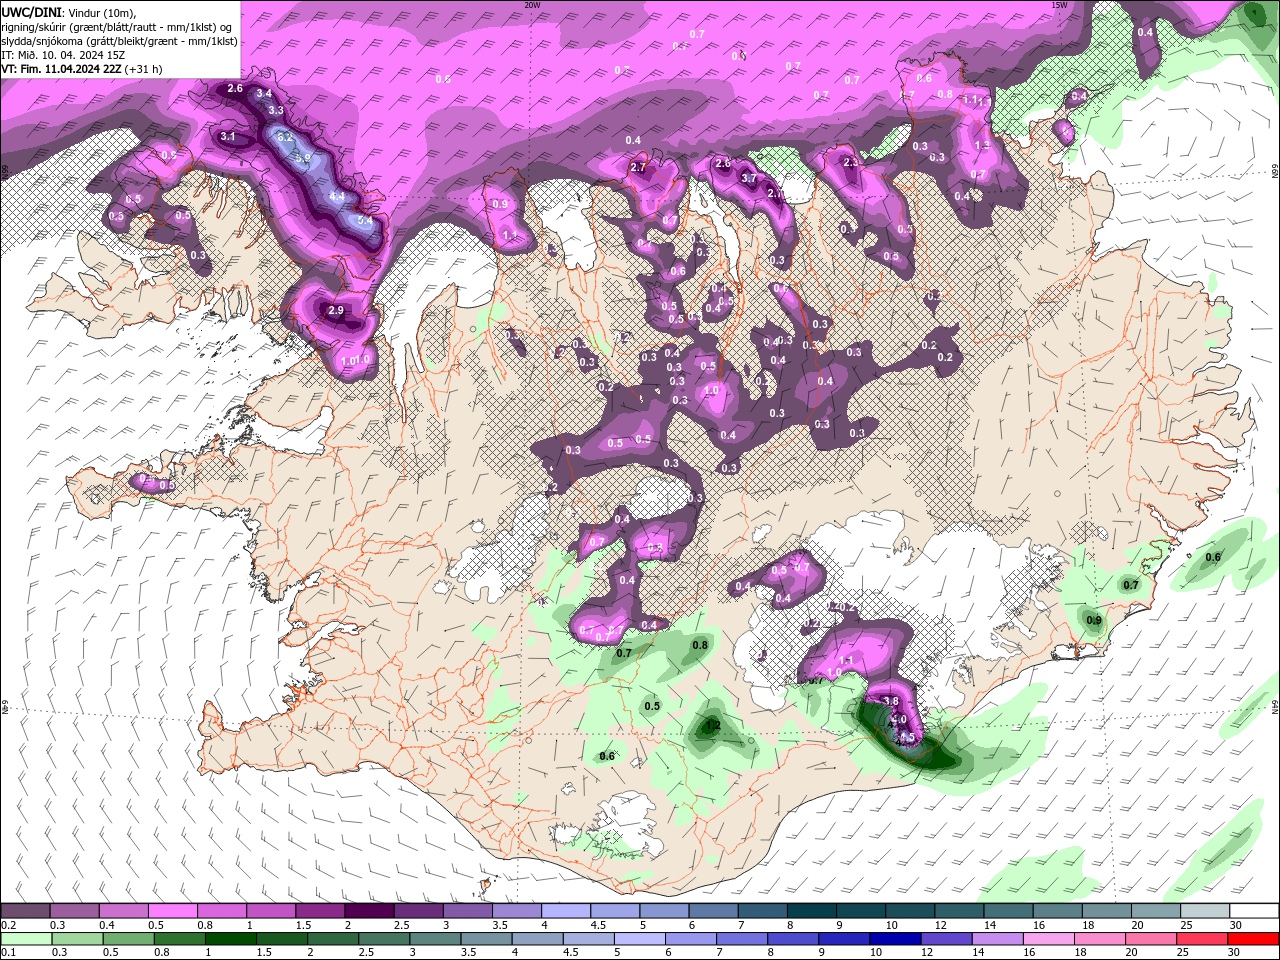This screenshot has height=960, width=1280.
Task: Select the dark purple upper swatch at 2
Action: tap(369, 912)
